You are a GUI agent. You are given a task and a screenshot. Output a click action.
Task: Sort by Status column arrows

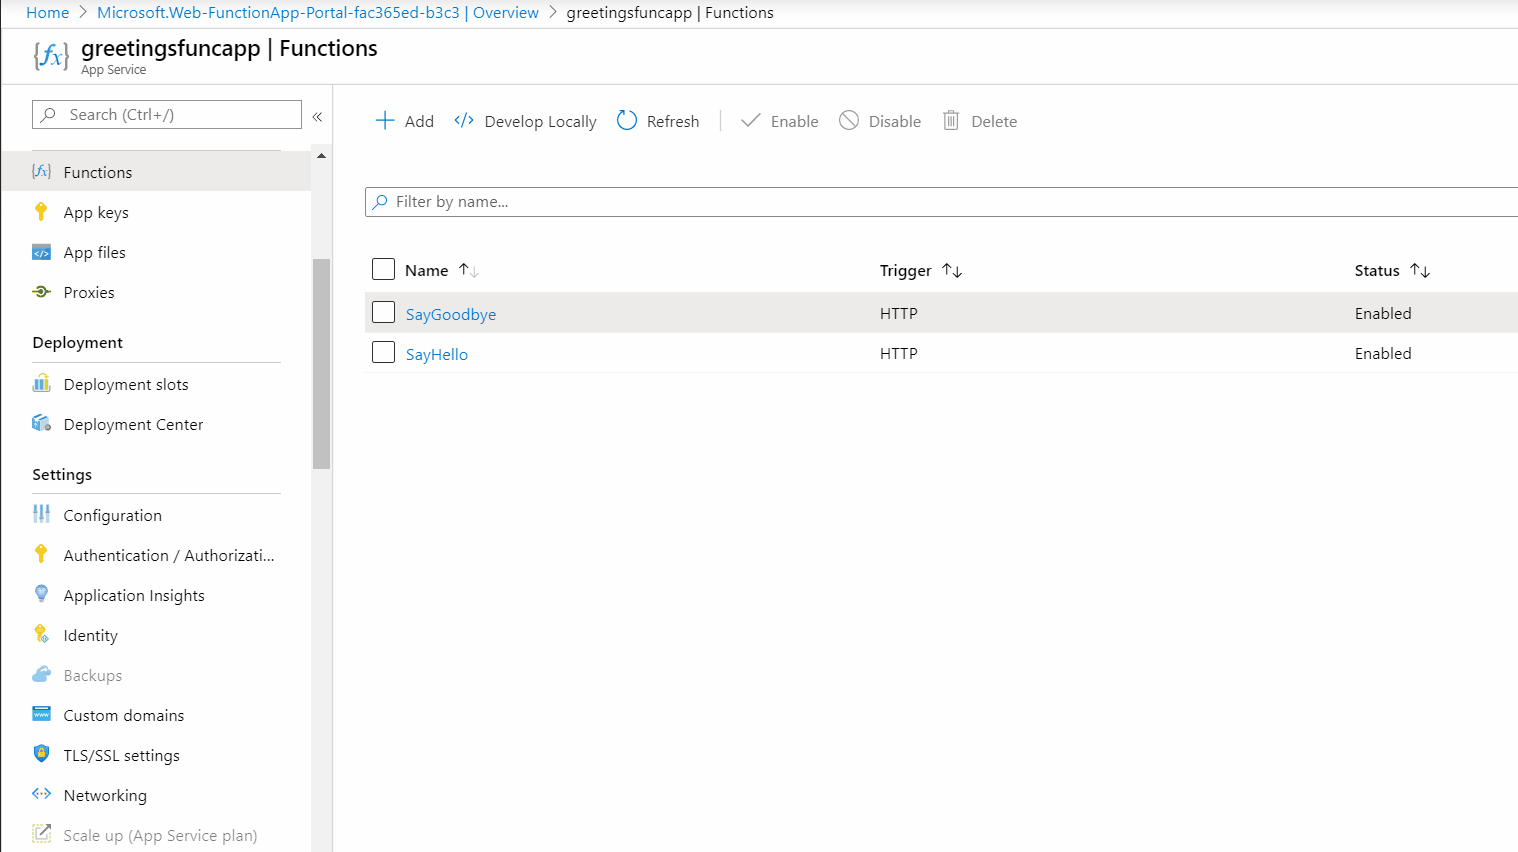[x=1420, y=270]
